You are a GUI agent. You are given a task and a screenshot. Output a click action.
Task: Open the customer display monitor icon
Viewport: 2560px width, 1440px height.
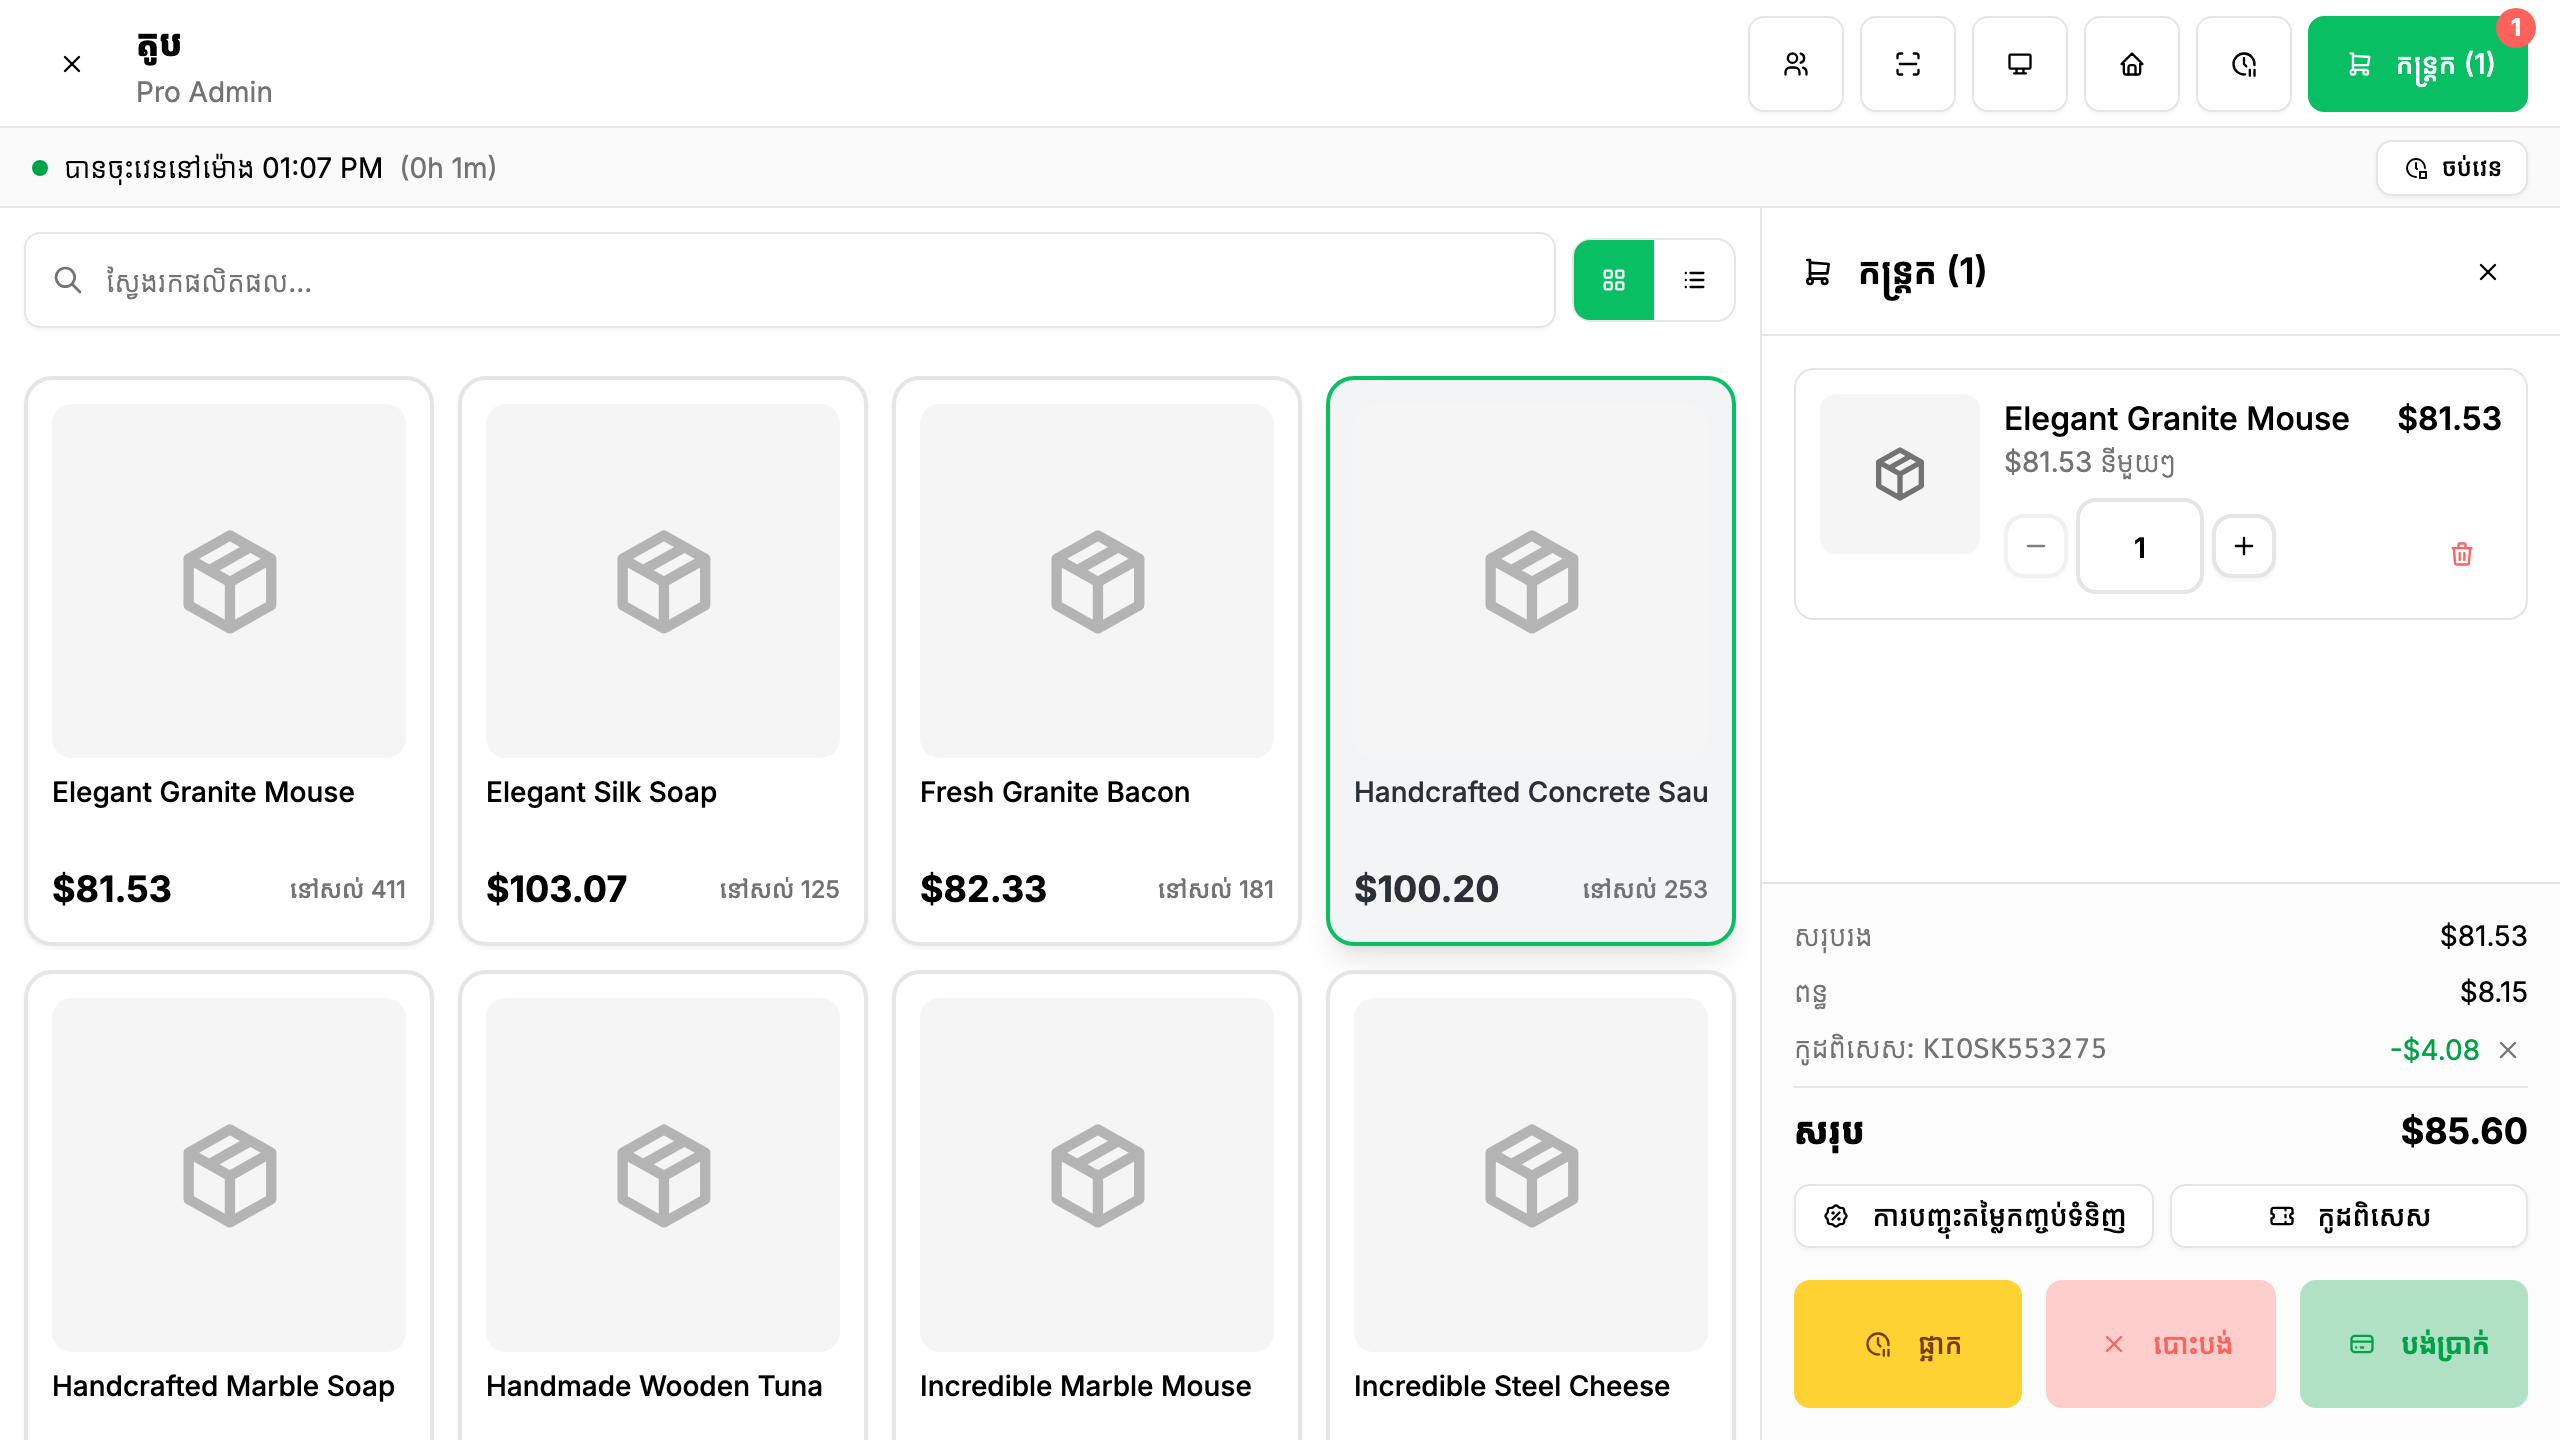2020,64
